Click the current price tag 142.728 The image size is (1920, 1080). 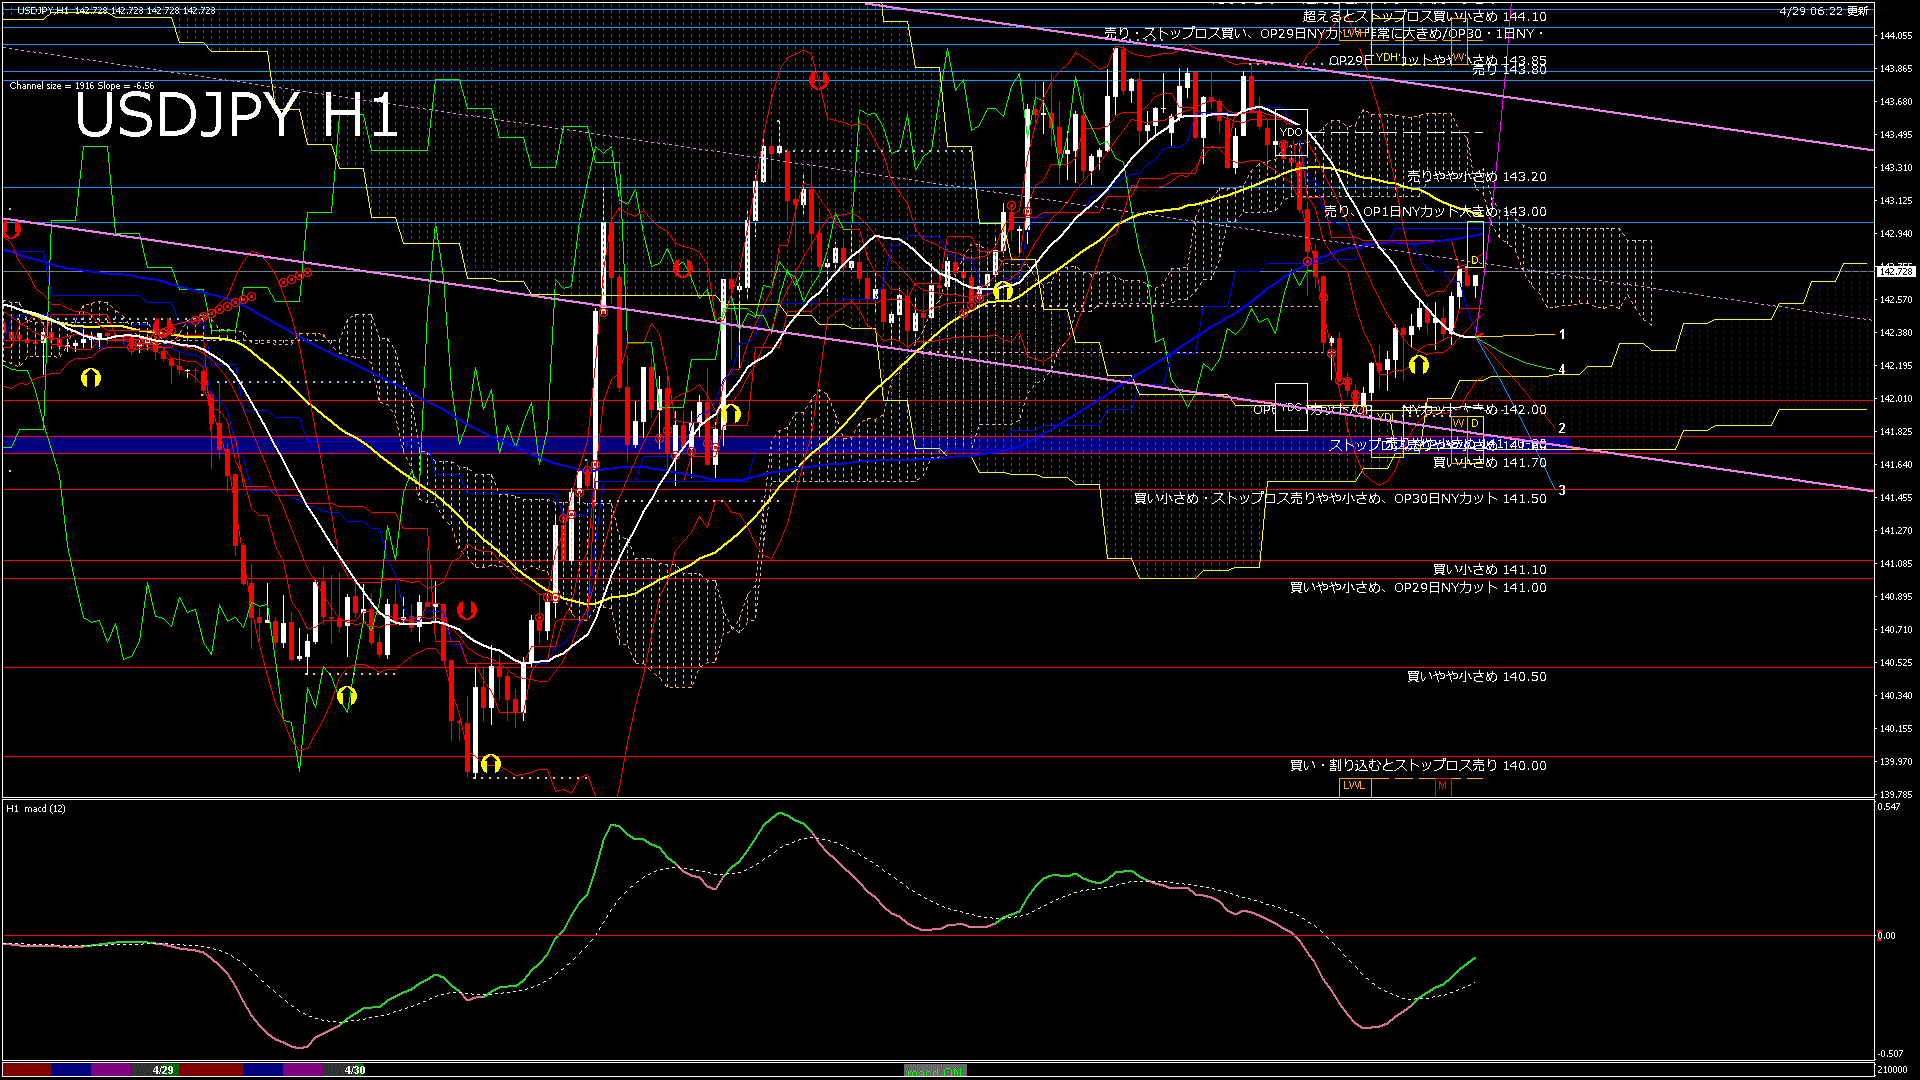click(1895, 271)
